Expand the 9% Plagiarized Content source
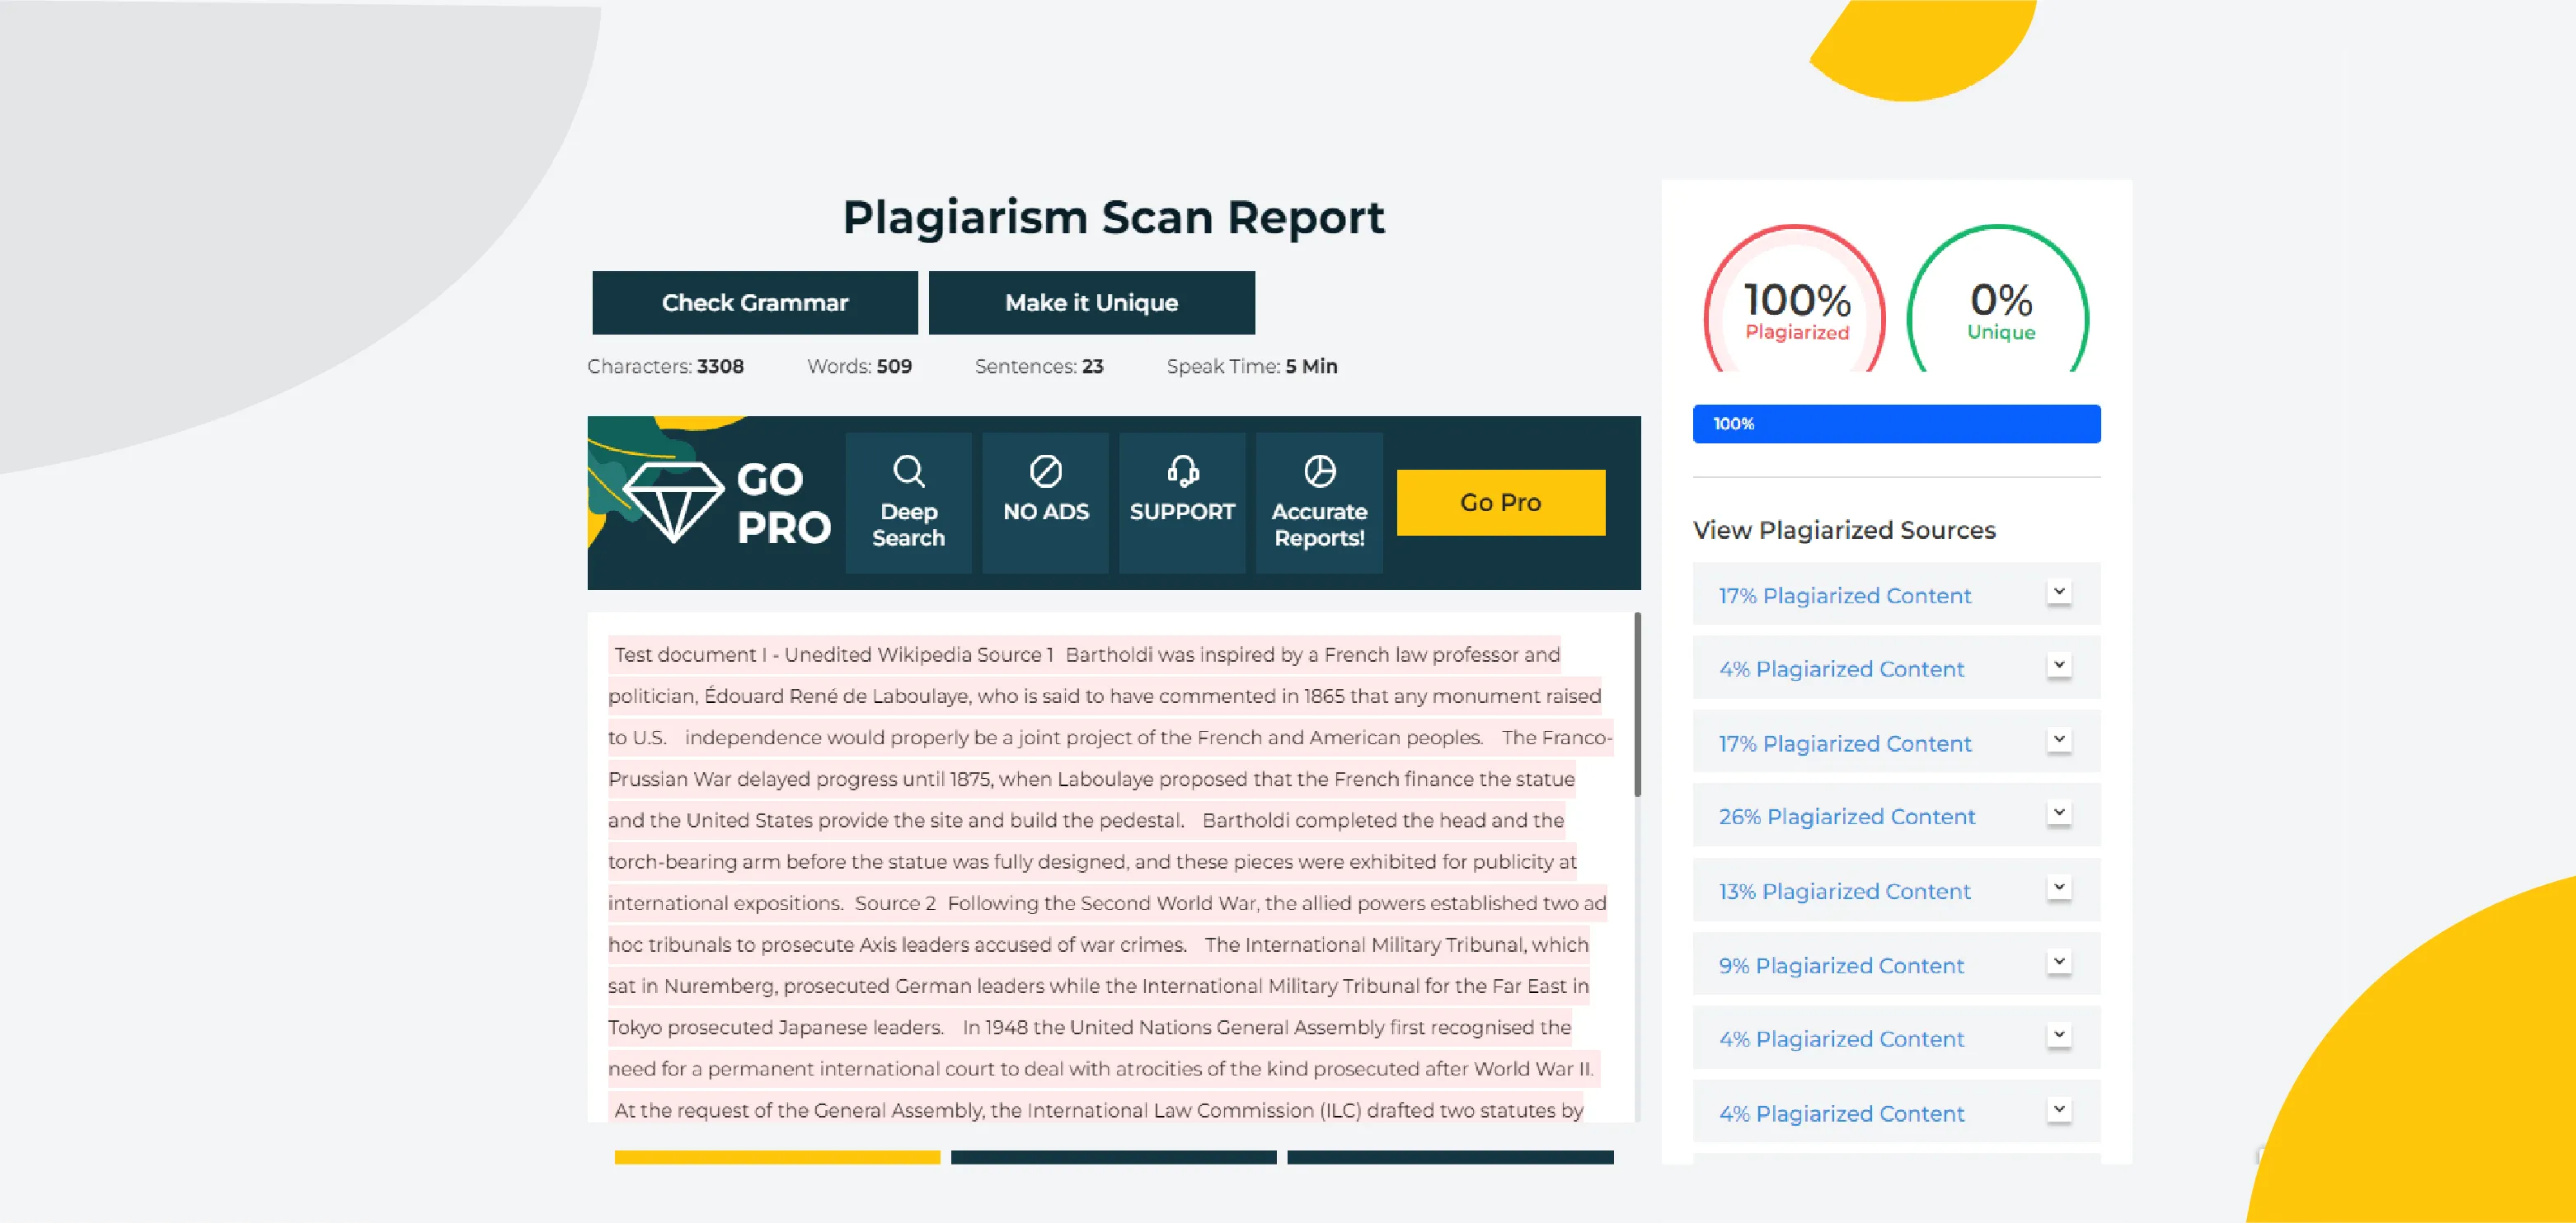The width and height of the screenshot is (2576, 1223). (2059, 962)
